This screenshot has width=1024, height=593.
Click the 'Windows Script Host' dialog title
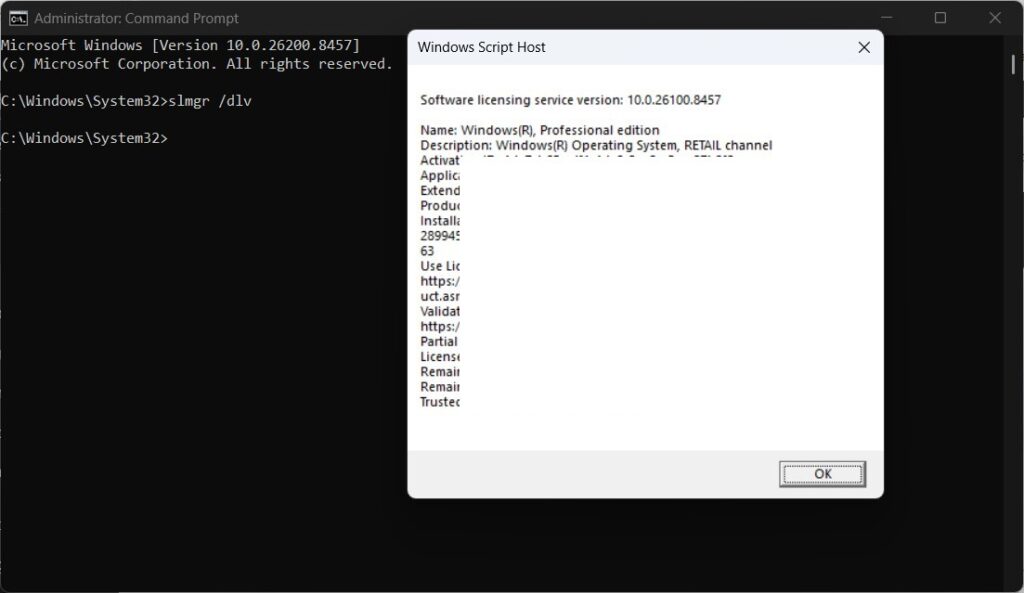tap(481, 47)
